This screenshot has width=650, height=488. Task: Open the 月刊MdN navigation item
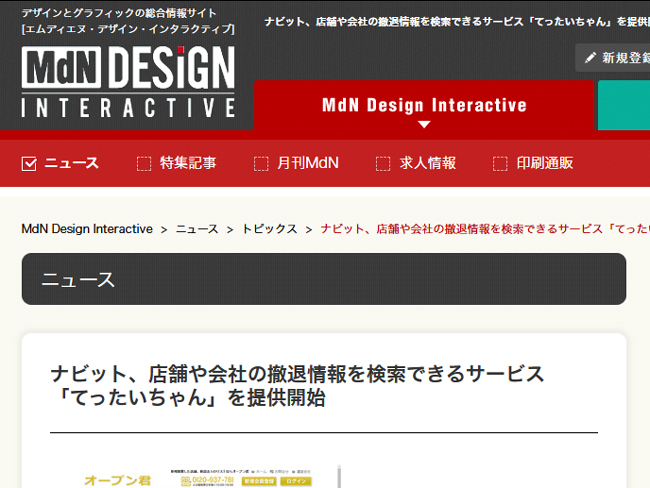pyautogui.click(x=308, y=163)
